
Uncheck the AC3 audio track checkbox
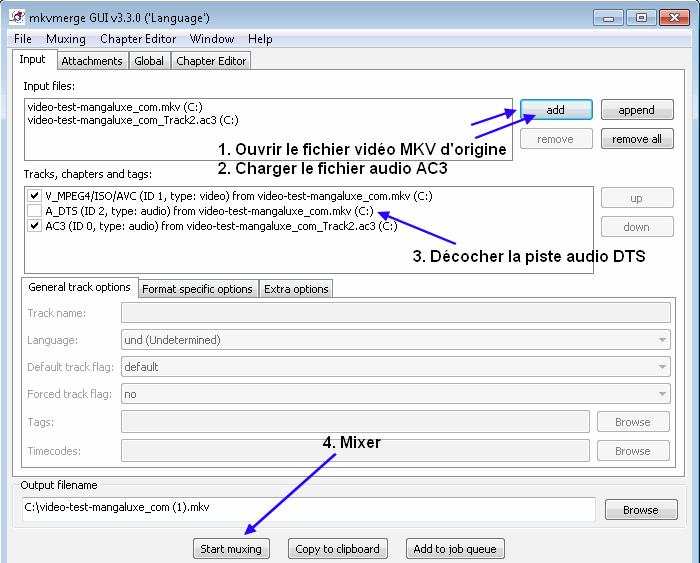coord(34,226)
